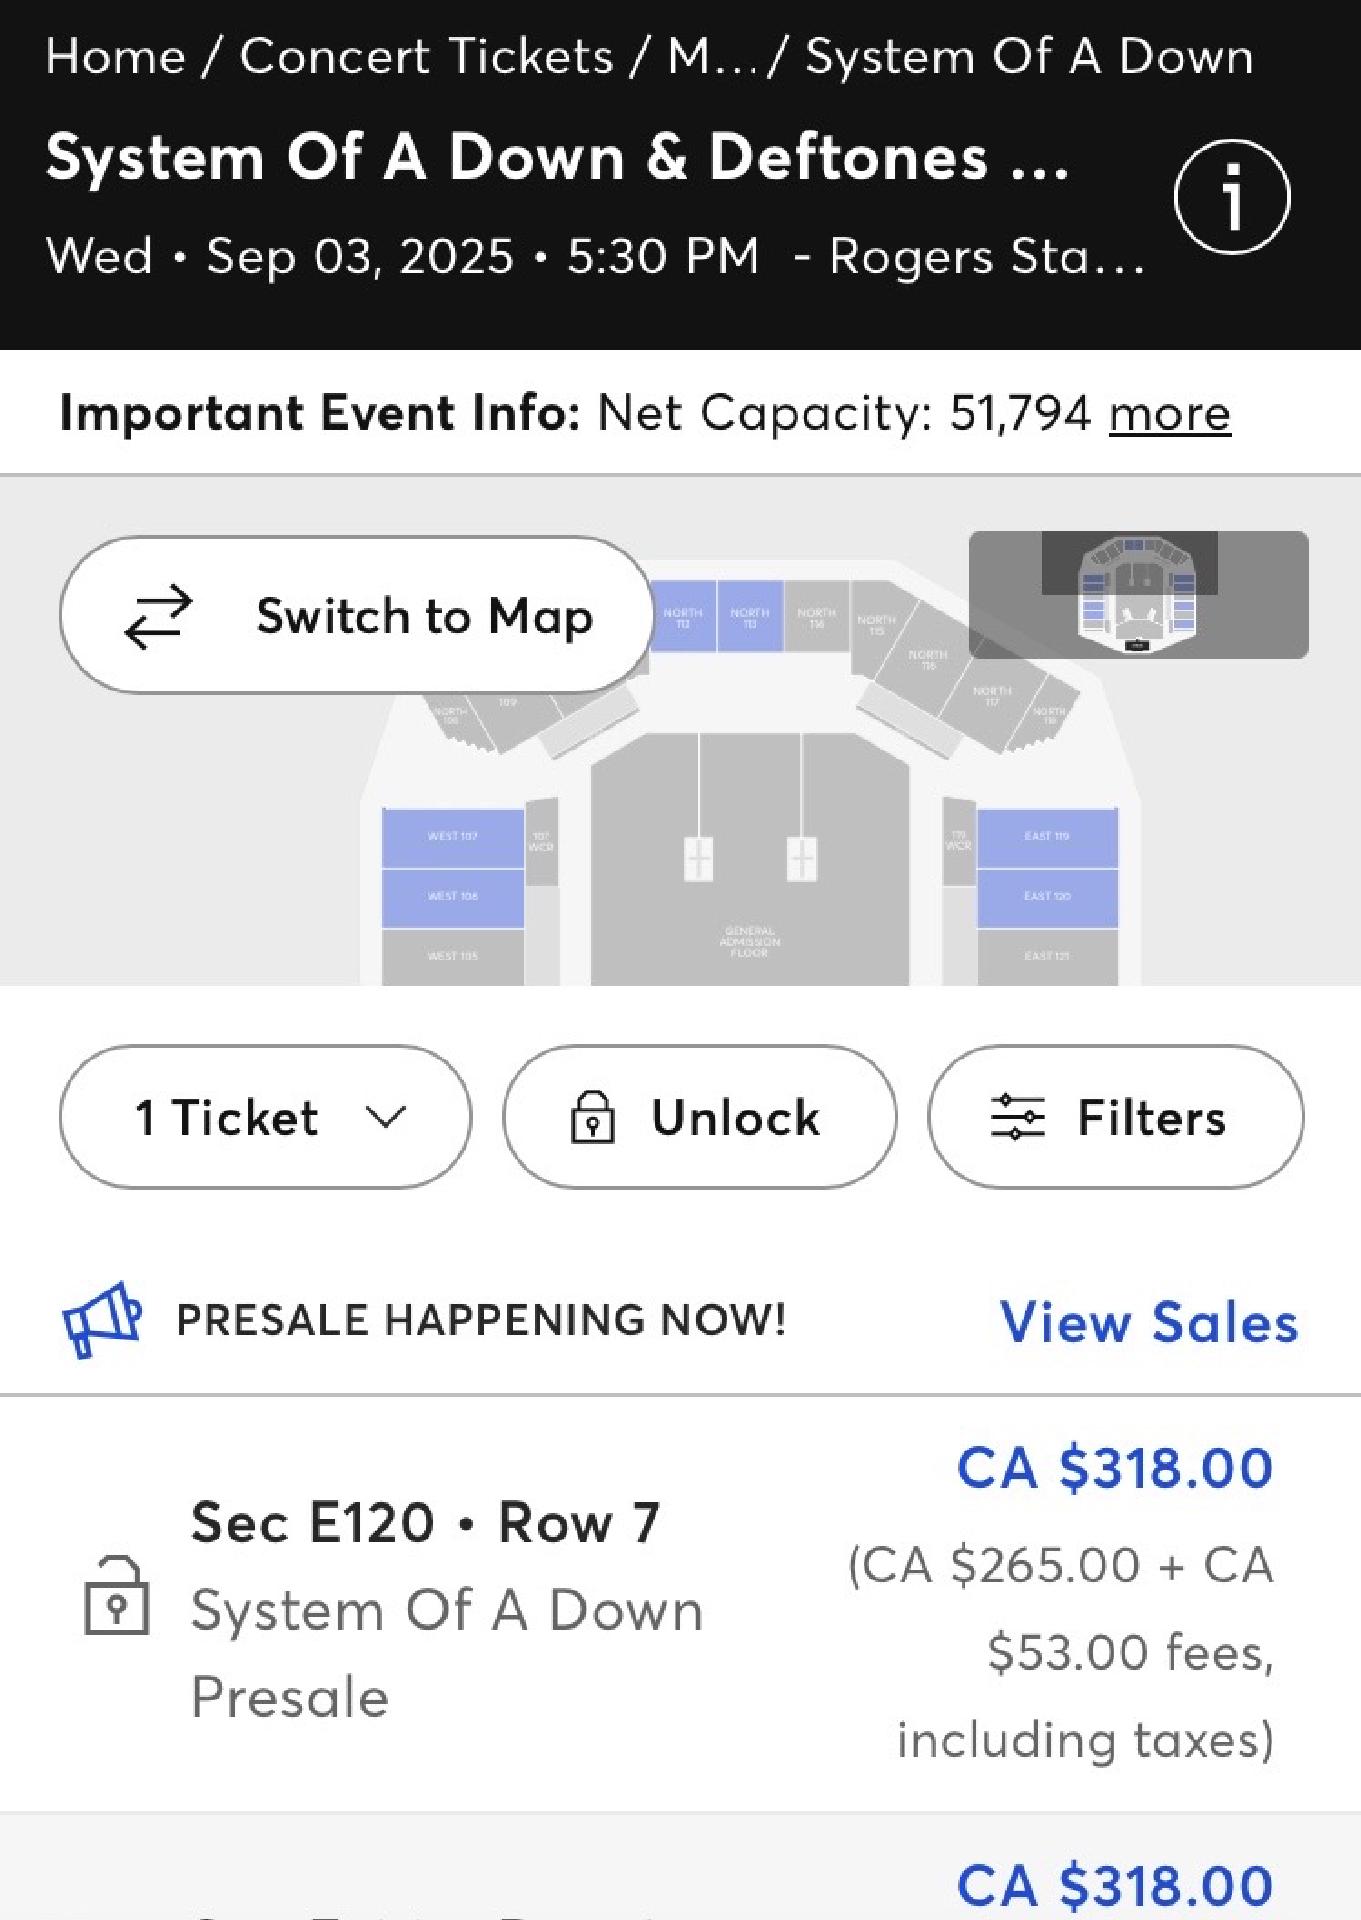Open the venue minimap thumbnail
The image size is (1361, 1920).
(x=1138, y=594)
